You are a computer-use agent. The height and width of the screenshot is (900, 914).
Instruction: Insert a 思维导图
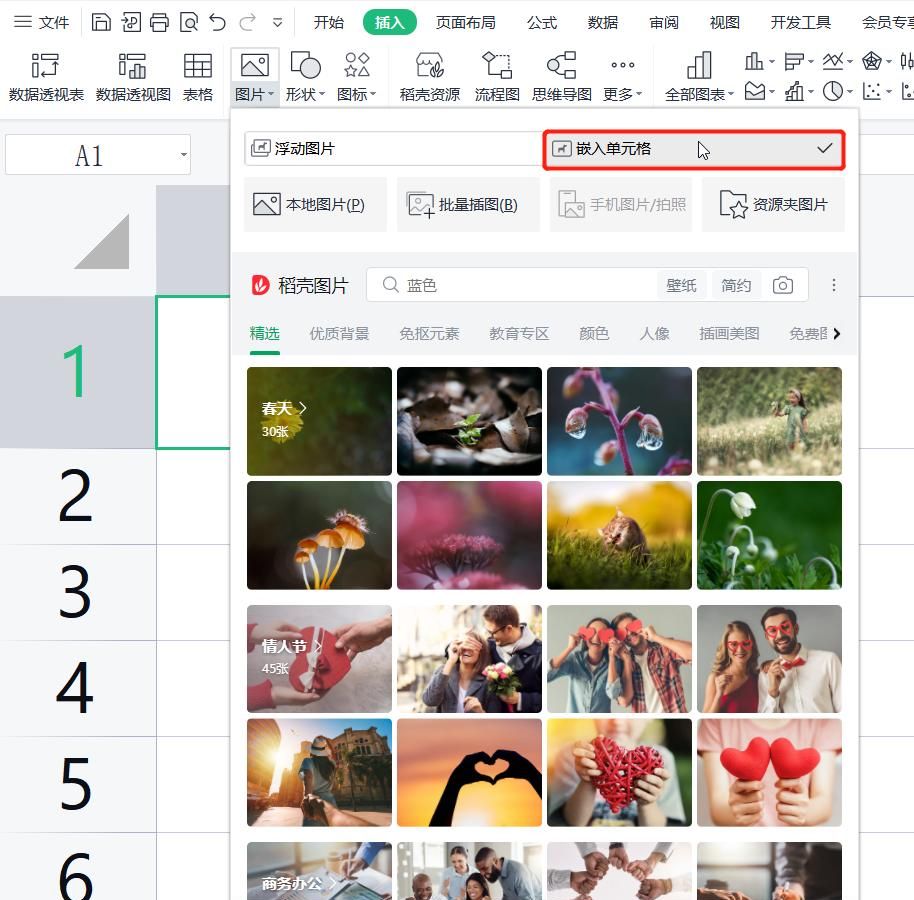(x=562, y=77)
